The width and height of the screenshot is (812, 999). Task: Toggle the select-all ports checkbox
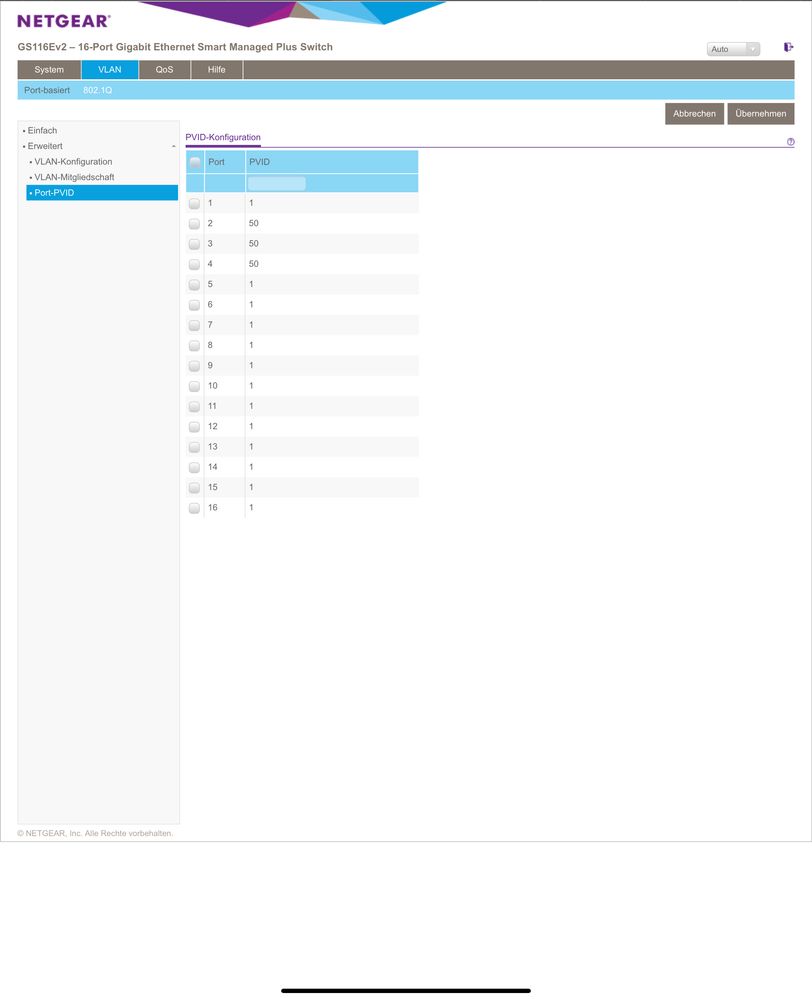pyautogui.click(x=195, y=162)
